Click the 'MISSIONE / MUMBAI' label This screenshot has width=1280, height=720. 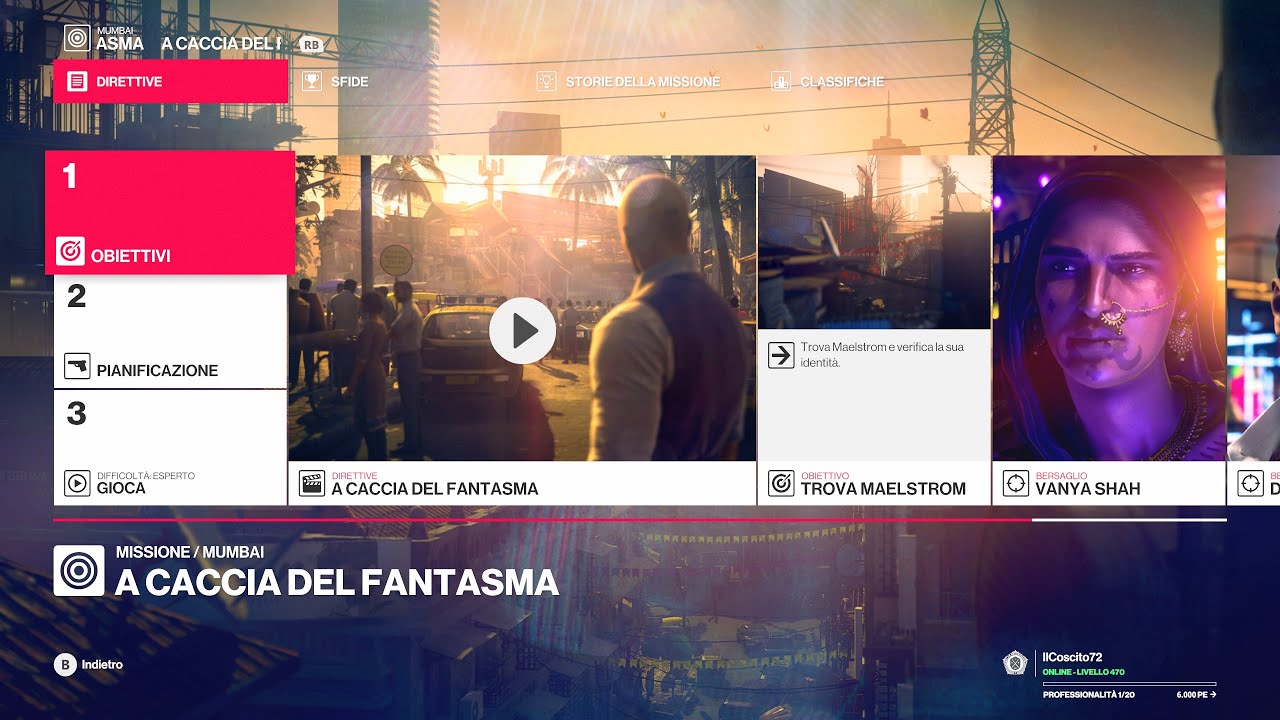pos(190,552)
